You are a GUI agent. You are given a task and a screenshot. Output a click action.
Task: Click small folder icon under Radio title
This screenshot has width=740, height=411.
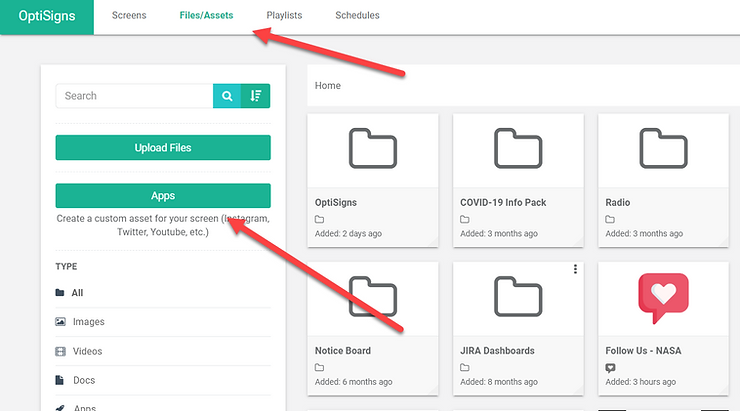coord(610,219)
